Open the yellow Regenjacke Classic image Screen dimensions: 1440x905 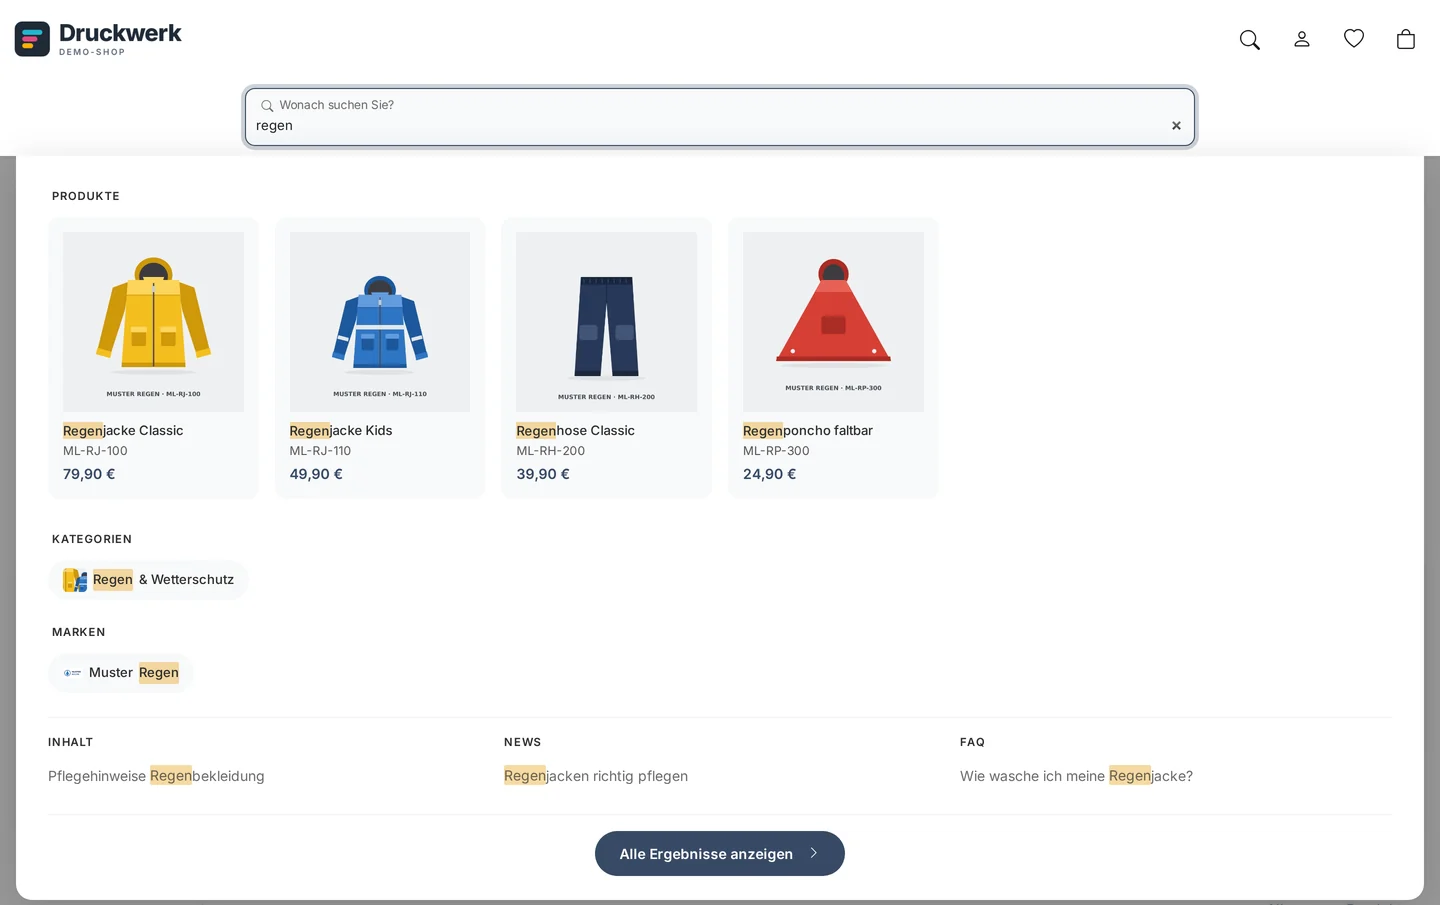[153, 322]
